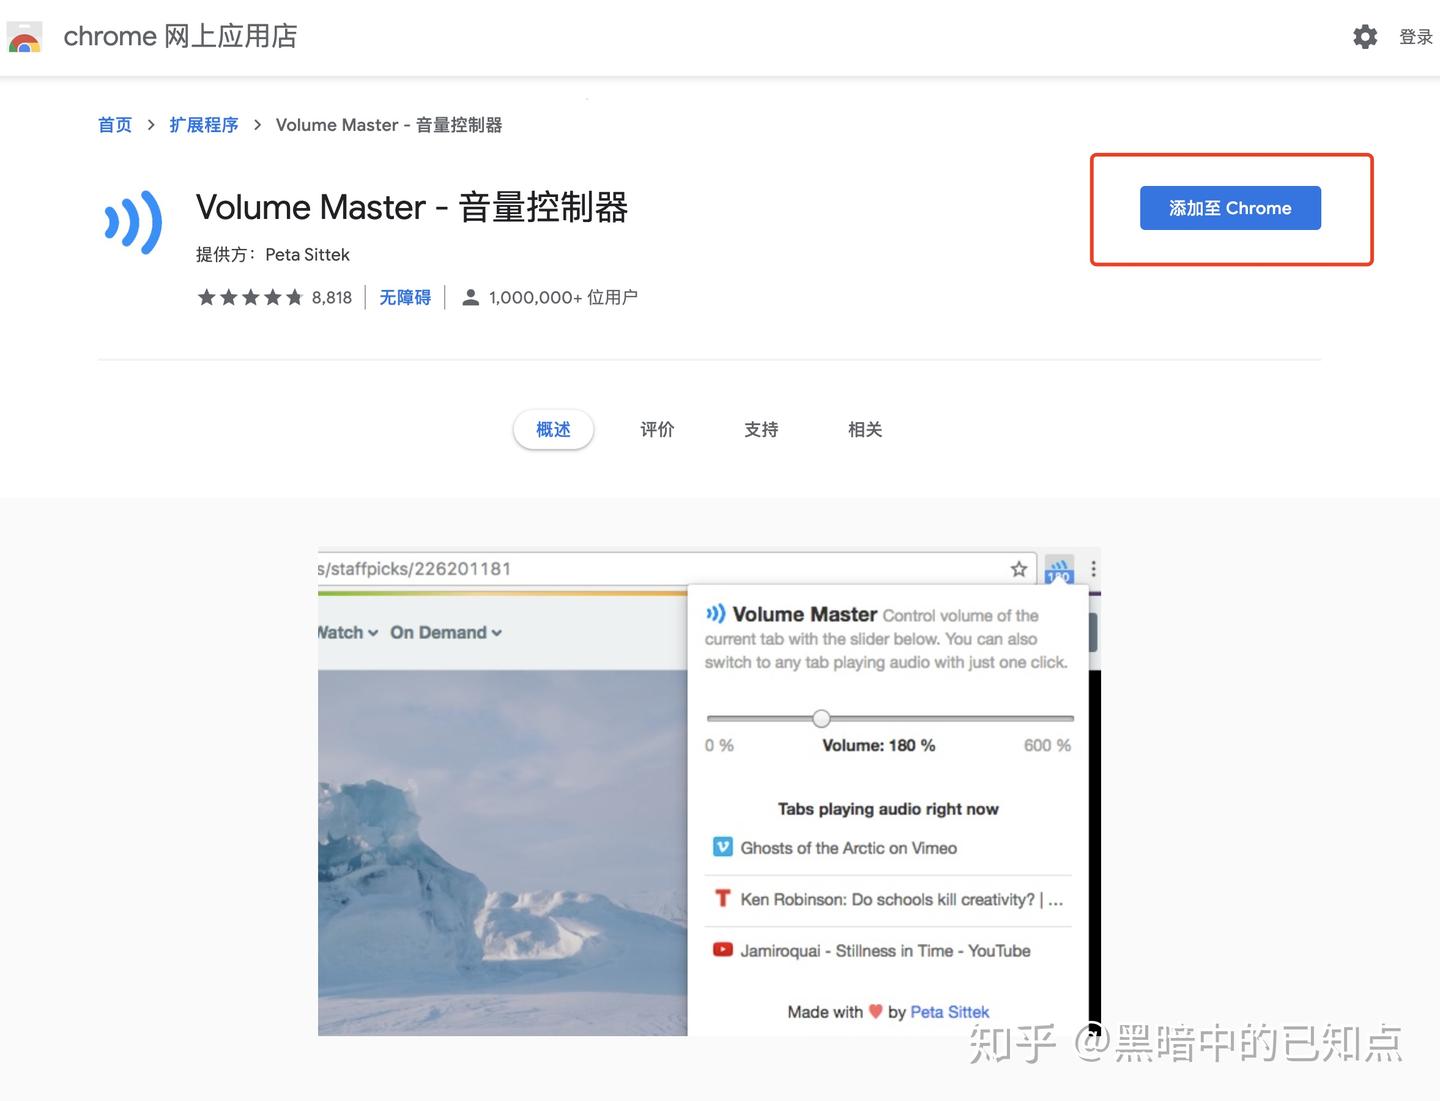Switch to the 评价 tab
The image size is (1440, 1101).
point(657,430)
